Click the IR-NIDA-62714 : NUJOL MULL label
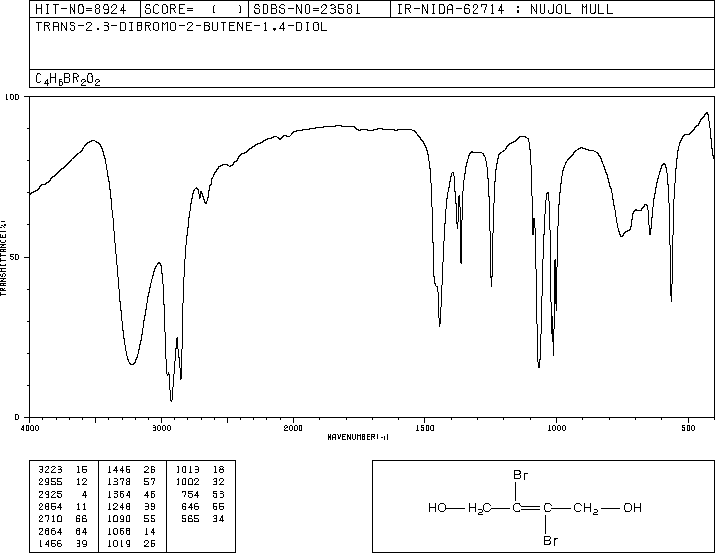This screenshot has height=553, width=715. point(505,9)
